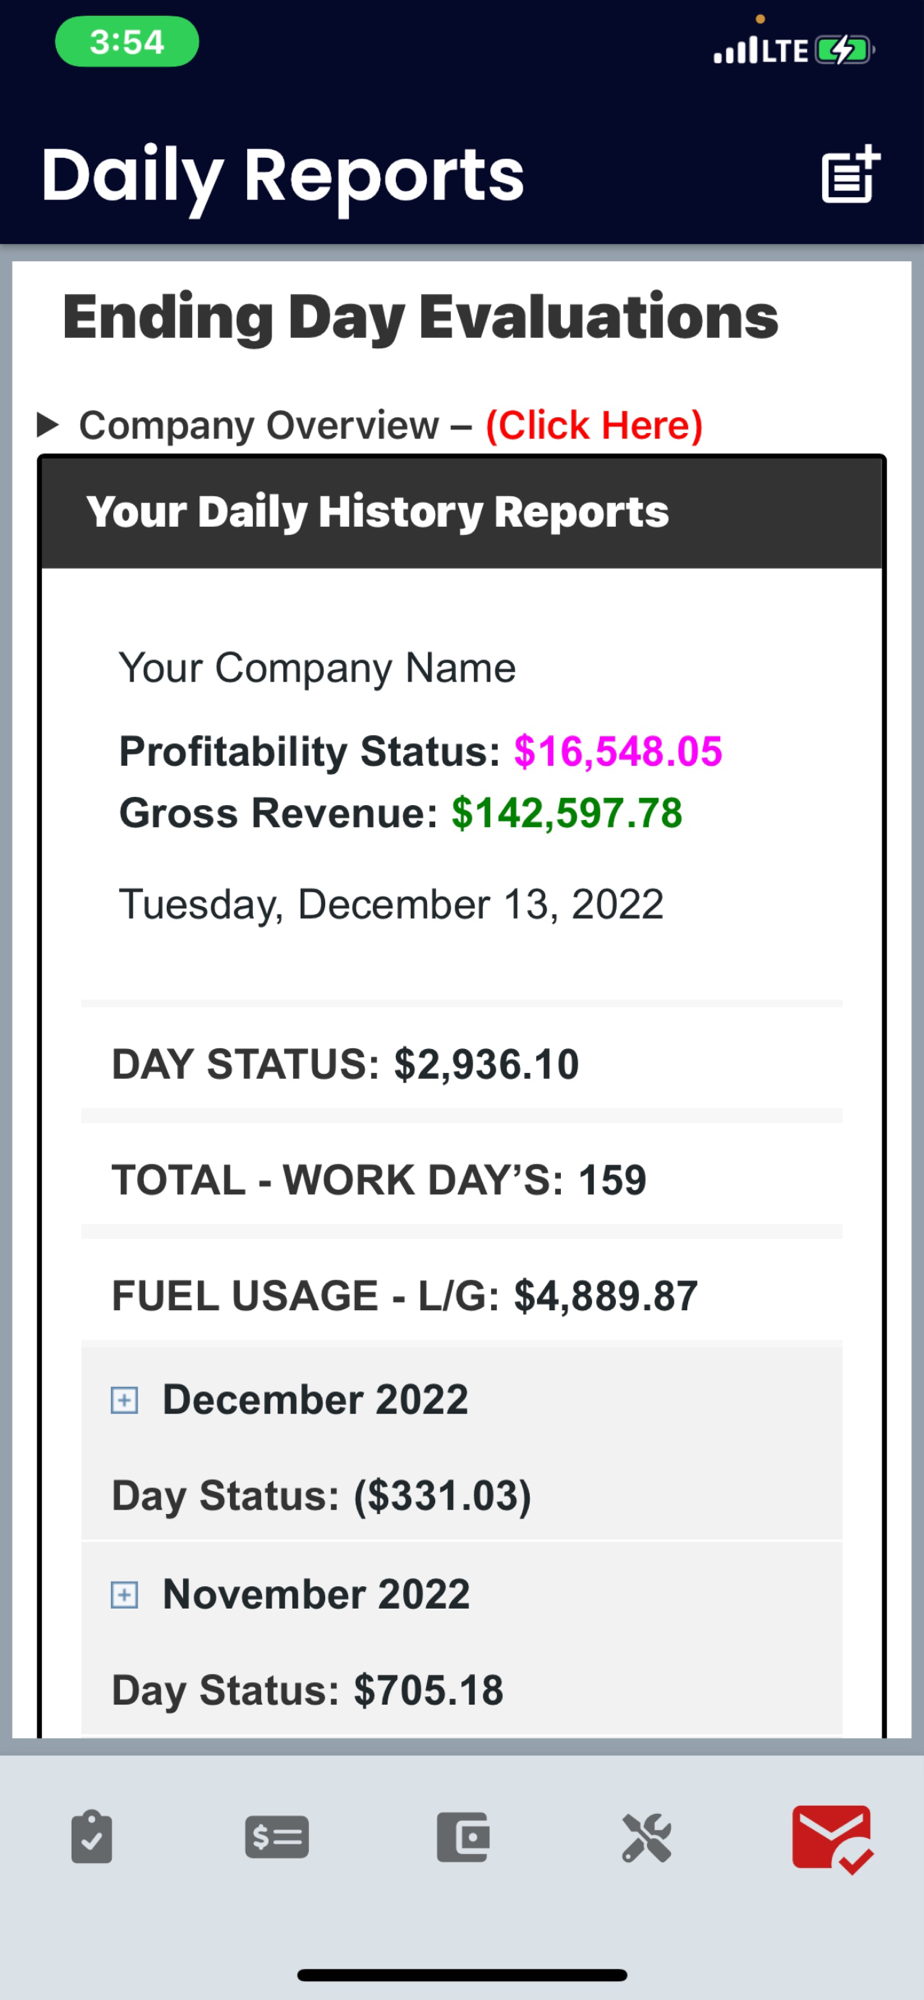Open the tools and wrench tab

click(647, 1837)
